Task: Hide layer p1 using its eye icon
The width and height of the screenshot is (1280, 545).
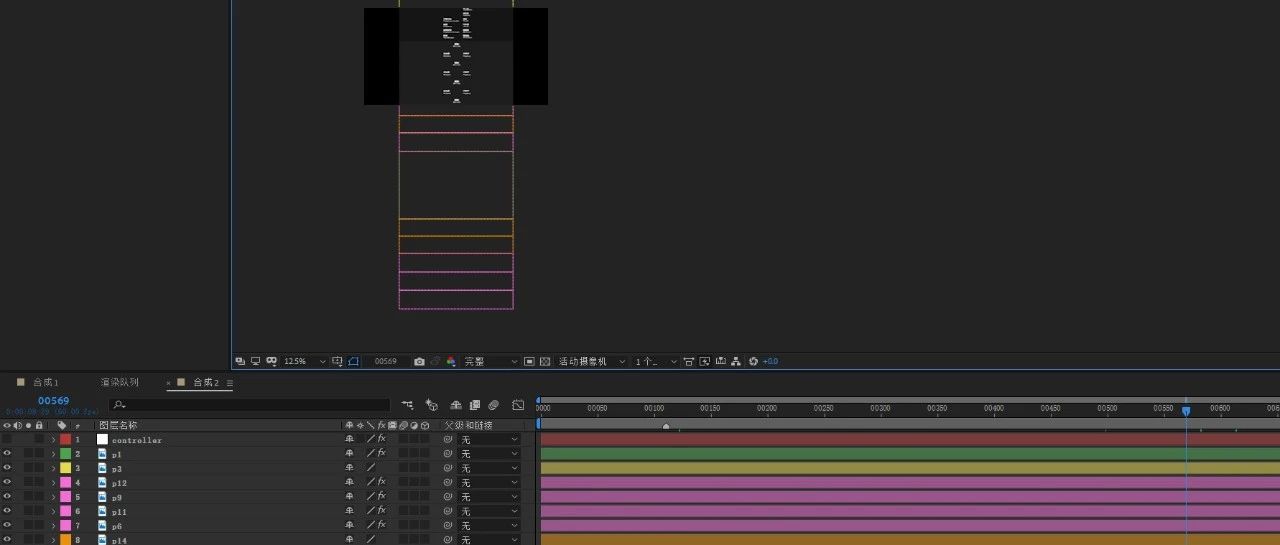Action: [7, 454]
